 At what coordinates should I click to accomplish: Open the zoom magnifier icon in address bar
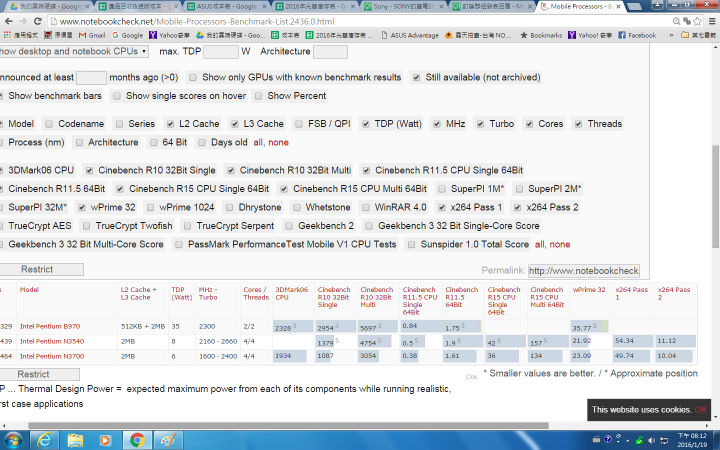coord(676,21)
